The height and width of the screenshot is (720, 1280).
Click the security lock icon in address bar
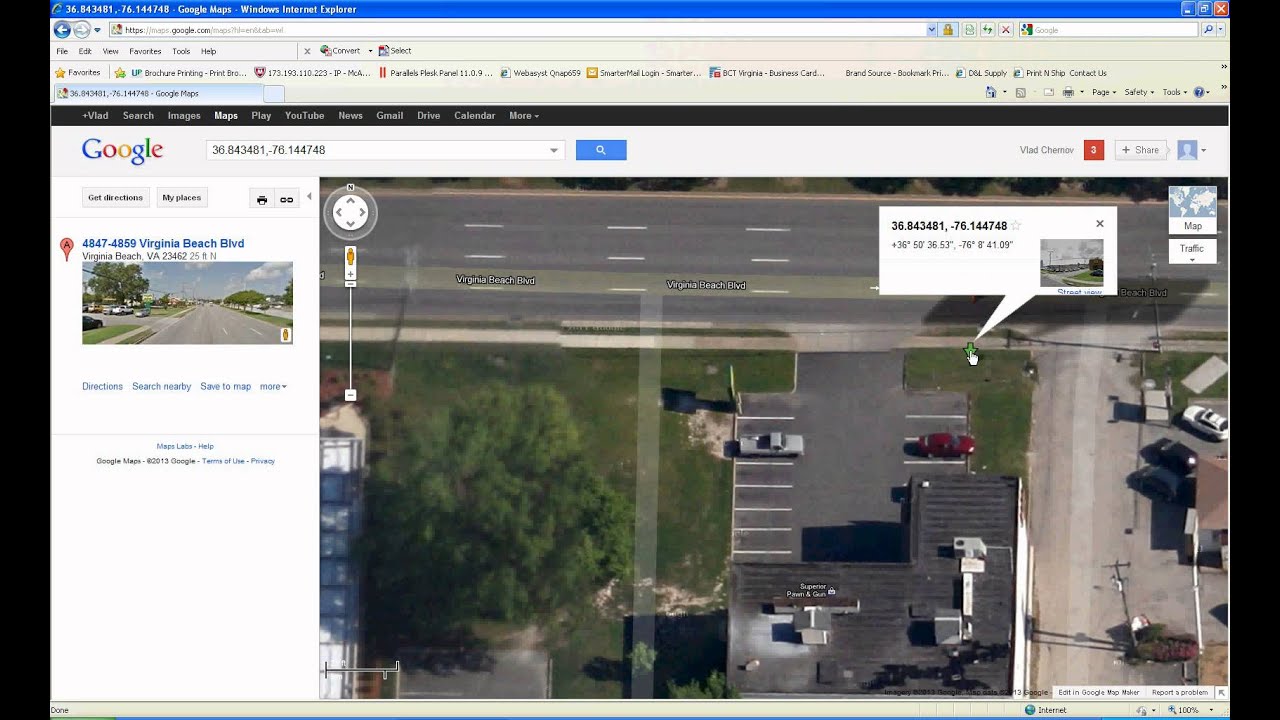(x=948, y=30)
